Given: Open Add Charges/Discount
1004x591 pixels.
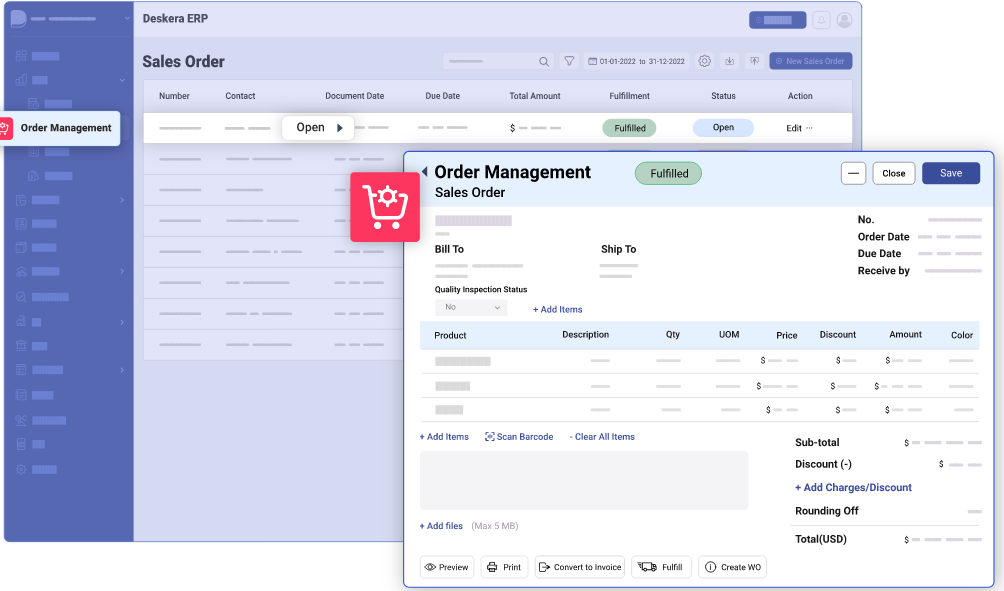Looking at the screenshot, I should (x=853, y=487).
